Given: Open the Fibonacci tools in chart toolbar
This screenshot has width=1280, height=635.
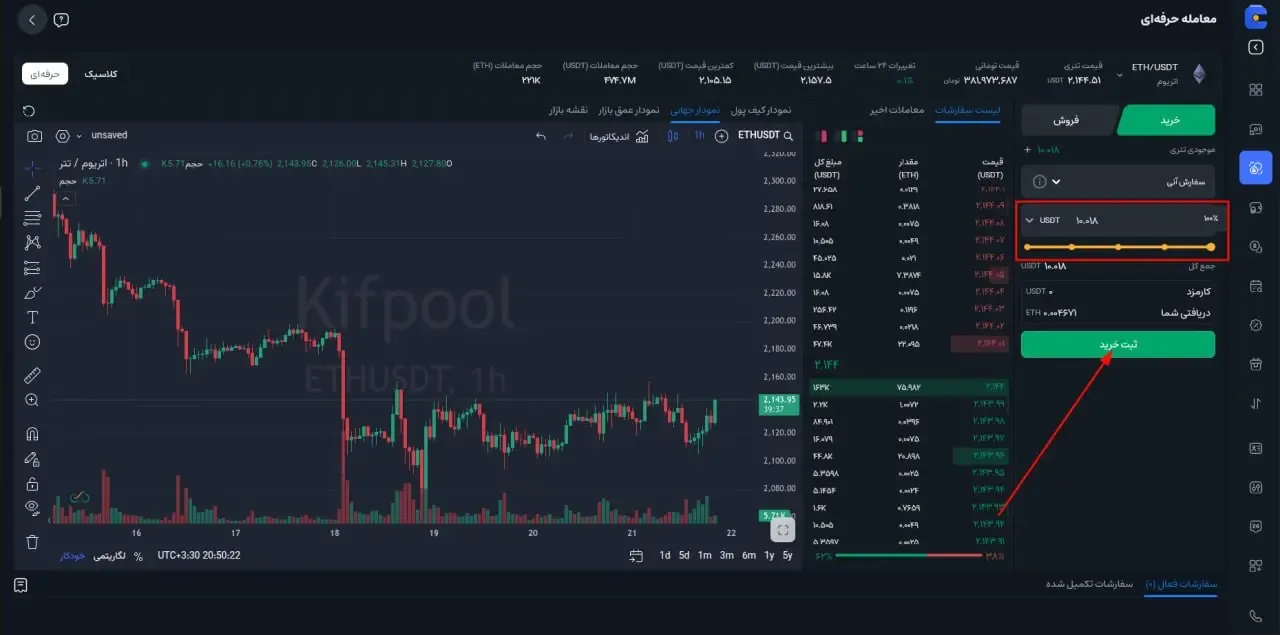Looking at the screenshot, I should [32, 218].
